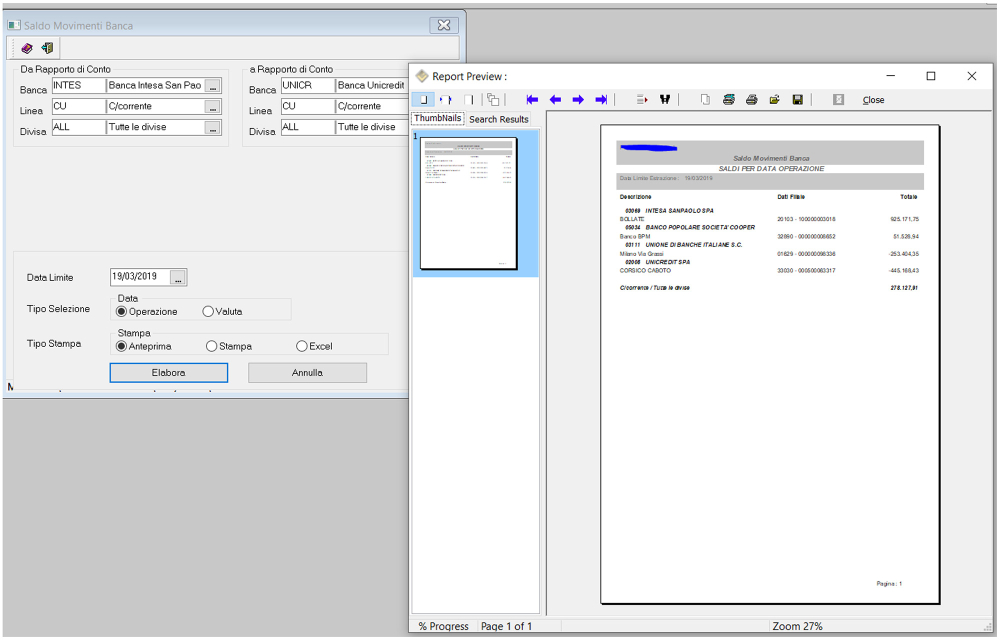Select the Valuta radio button
The image size is (1000, 640).
[x=208, y=311]
